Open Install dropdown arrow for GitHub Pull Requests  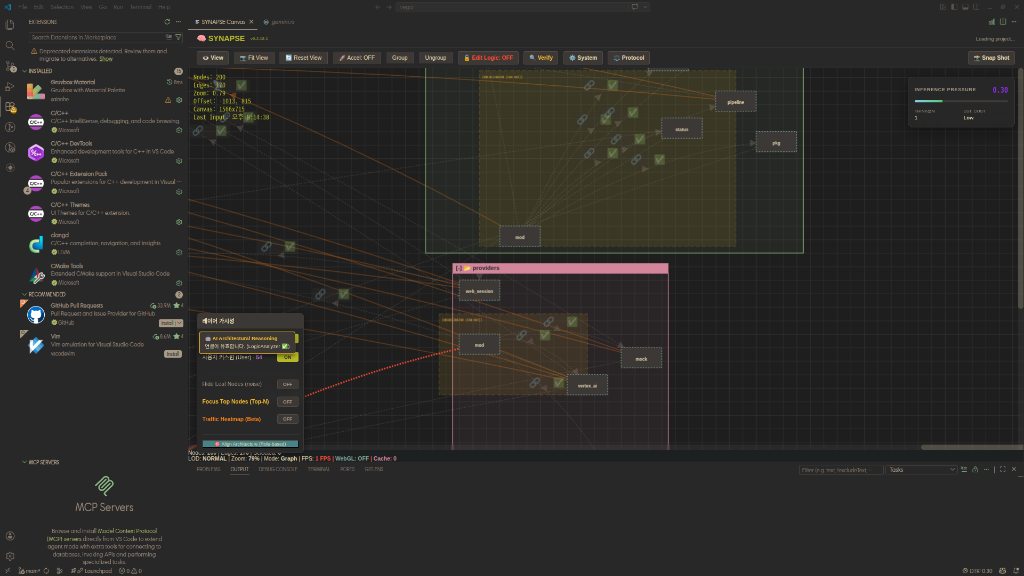(180, 323)
